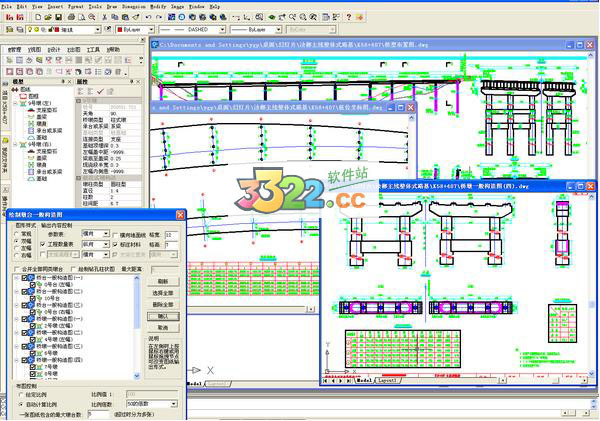
Task: Select the 自动计算比例 radio button
Action: point(22,403)
